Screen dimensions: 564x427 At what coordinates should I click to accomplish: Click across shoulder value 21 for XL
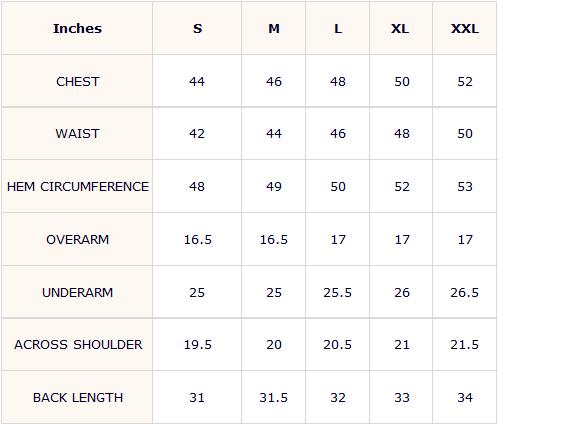[402, 345]
